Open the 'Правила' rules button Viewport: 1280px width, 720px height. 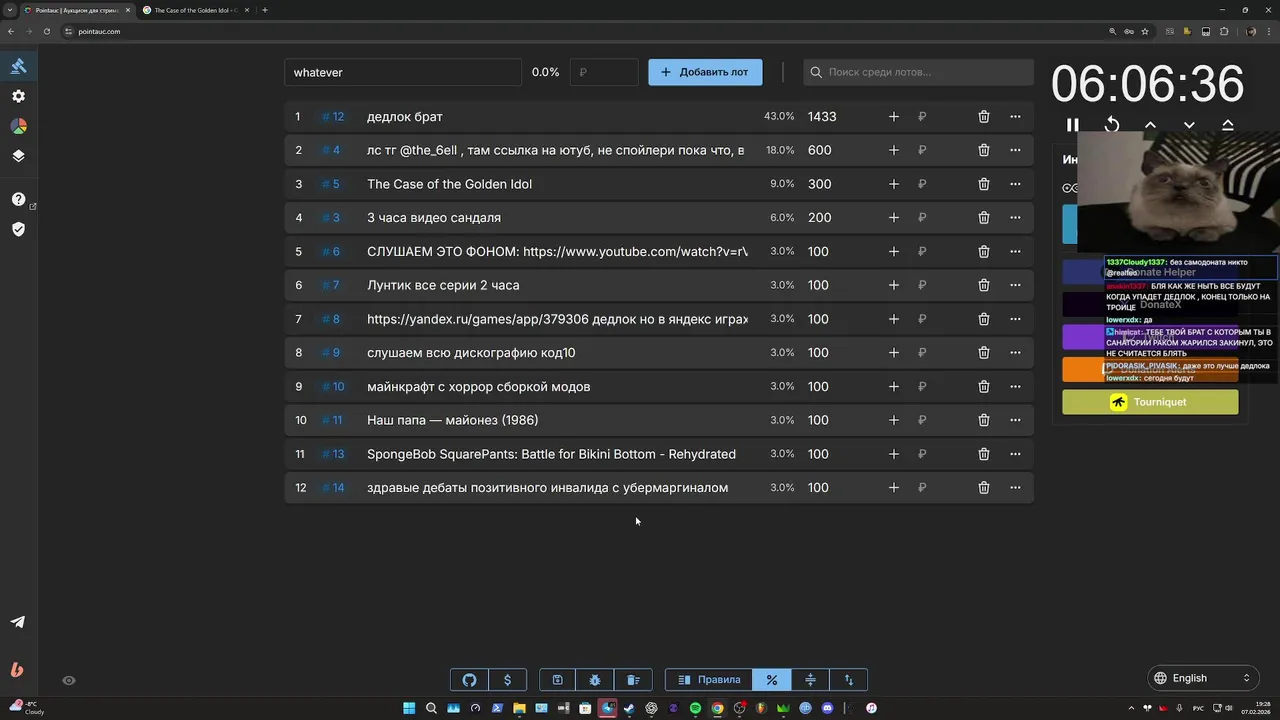tap(709, 680)
